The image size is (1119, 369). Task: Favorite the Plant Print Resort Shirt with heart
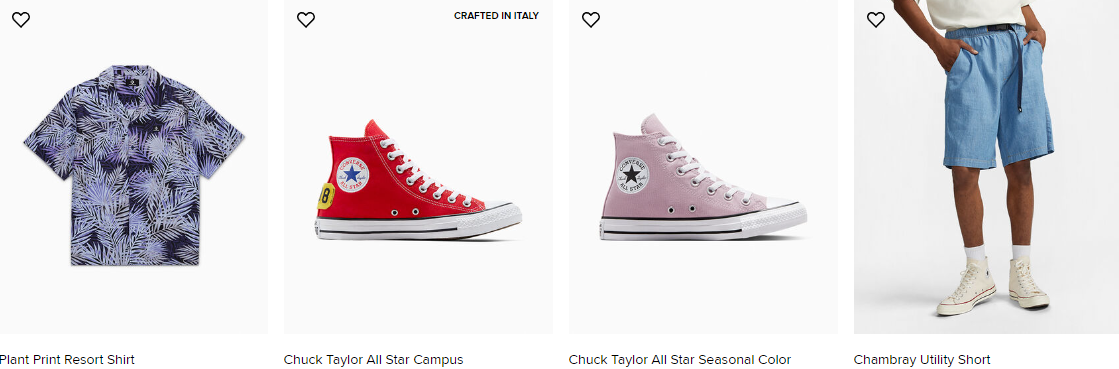(21, 20)
